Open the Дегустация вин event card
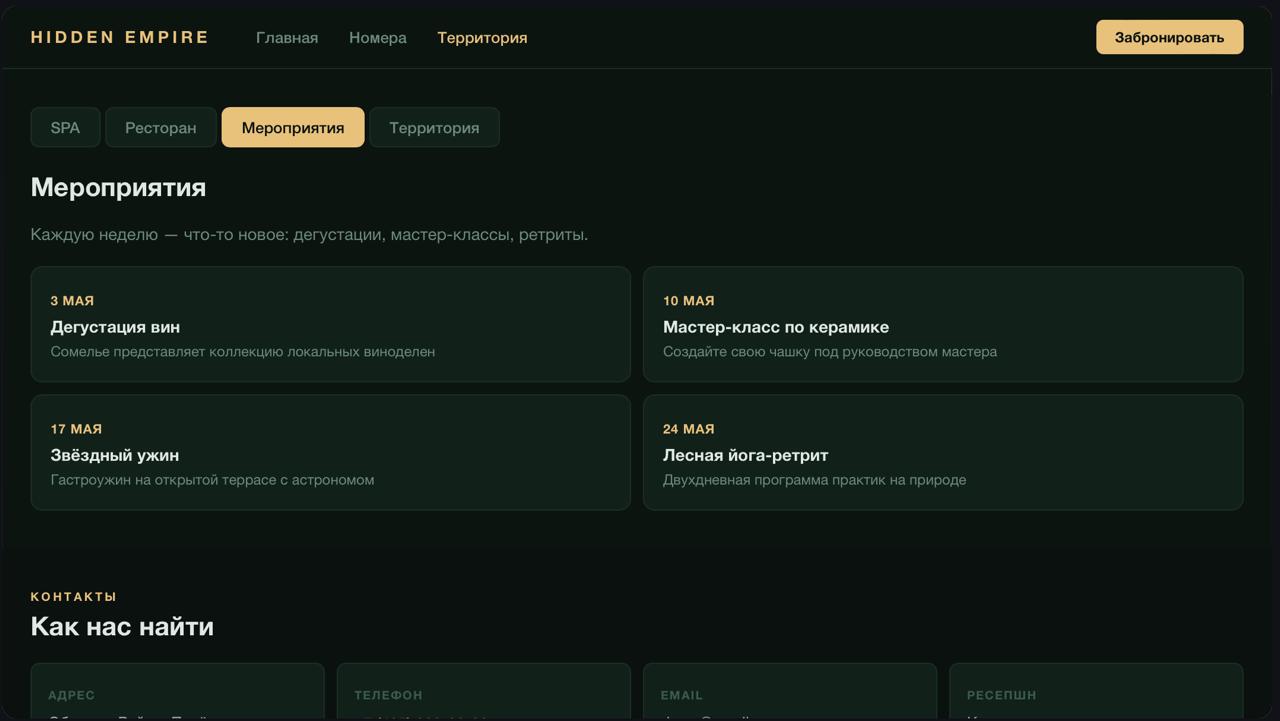The image size is (1280, 721). coord(330,324)
